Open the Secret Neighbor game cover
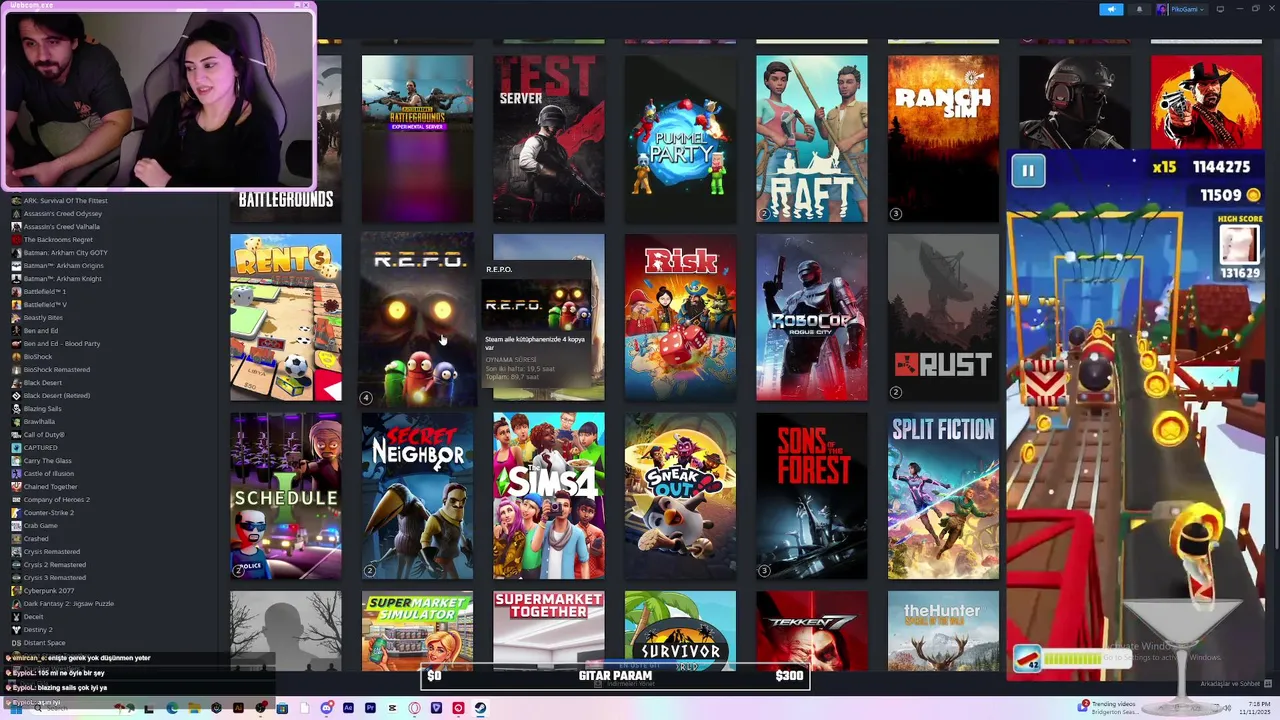This screenshot has width=1280, height=720. [417, 496]
